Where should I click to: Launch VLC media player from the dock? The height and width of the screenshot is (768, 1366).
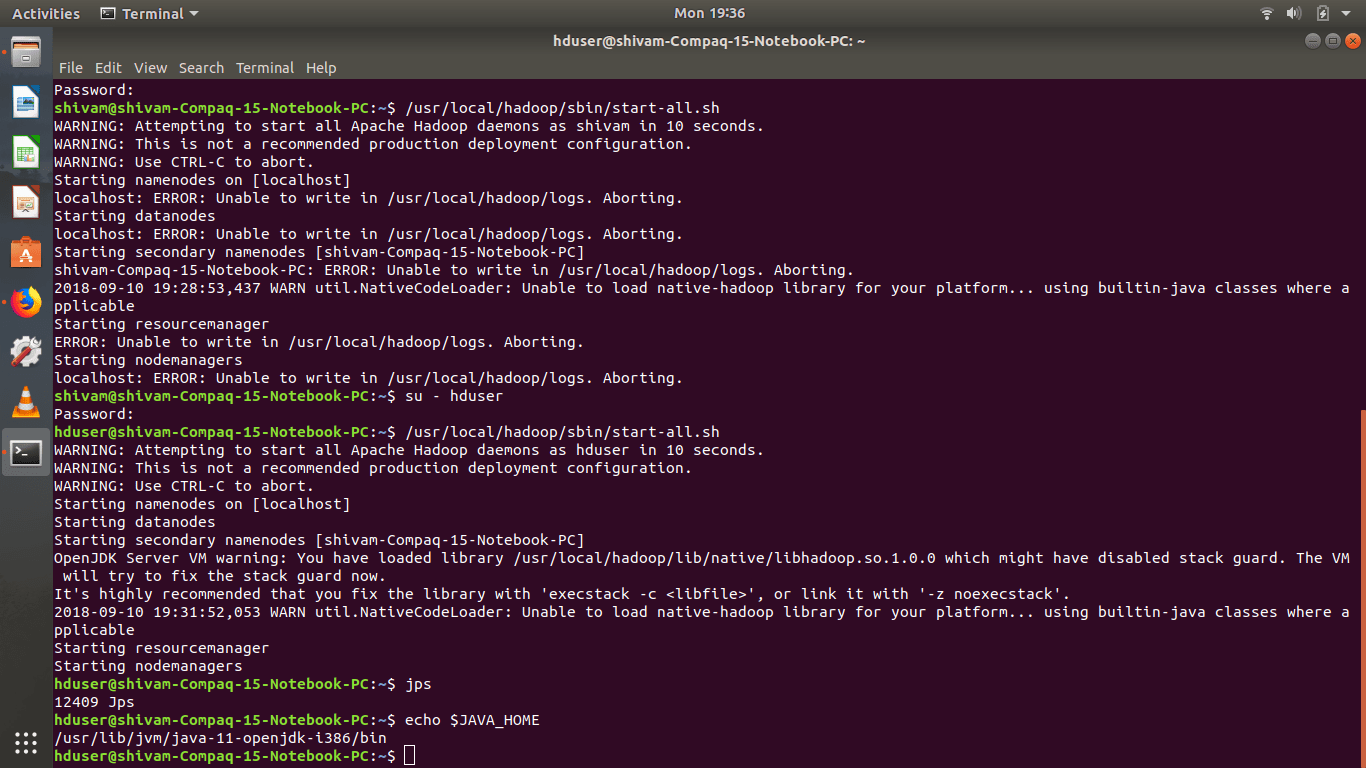[x=26, y=402]
